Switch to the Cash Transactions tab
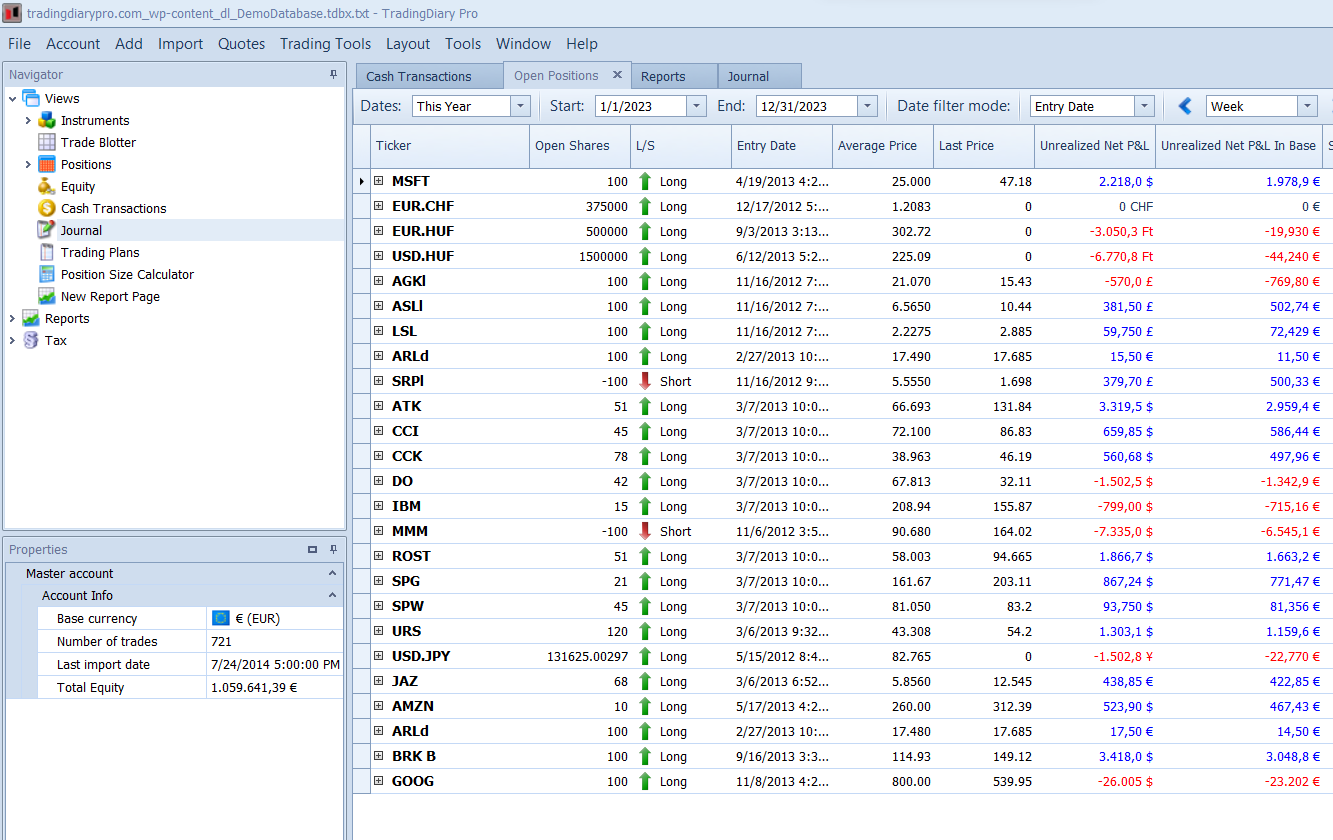Screen dimensions: 1333x840 coord(429,76)
